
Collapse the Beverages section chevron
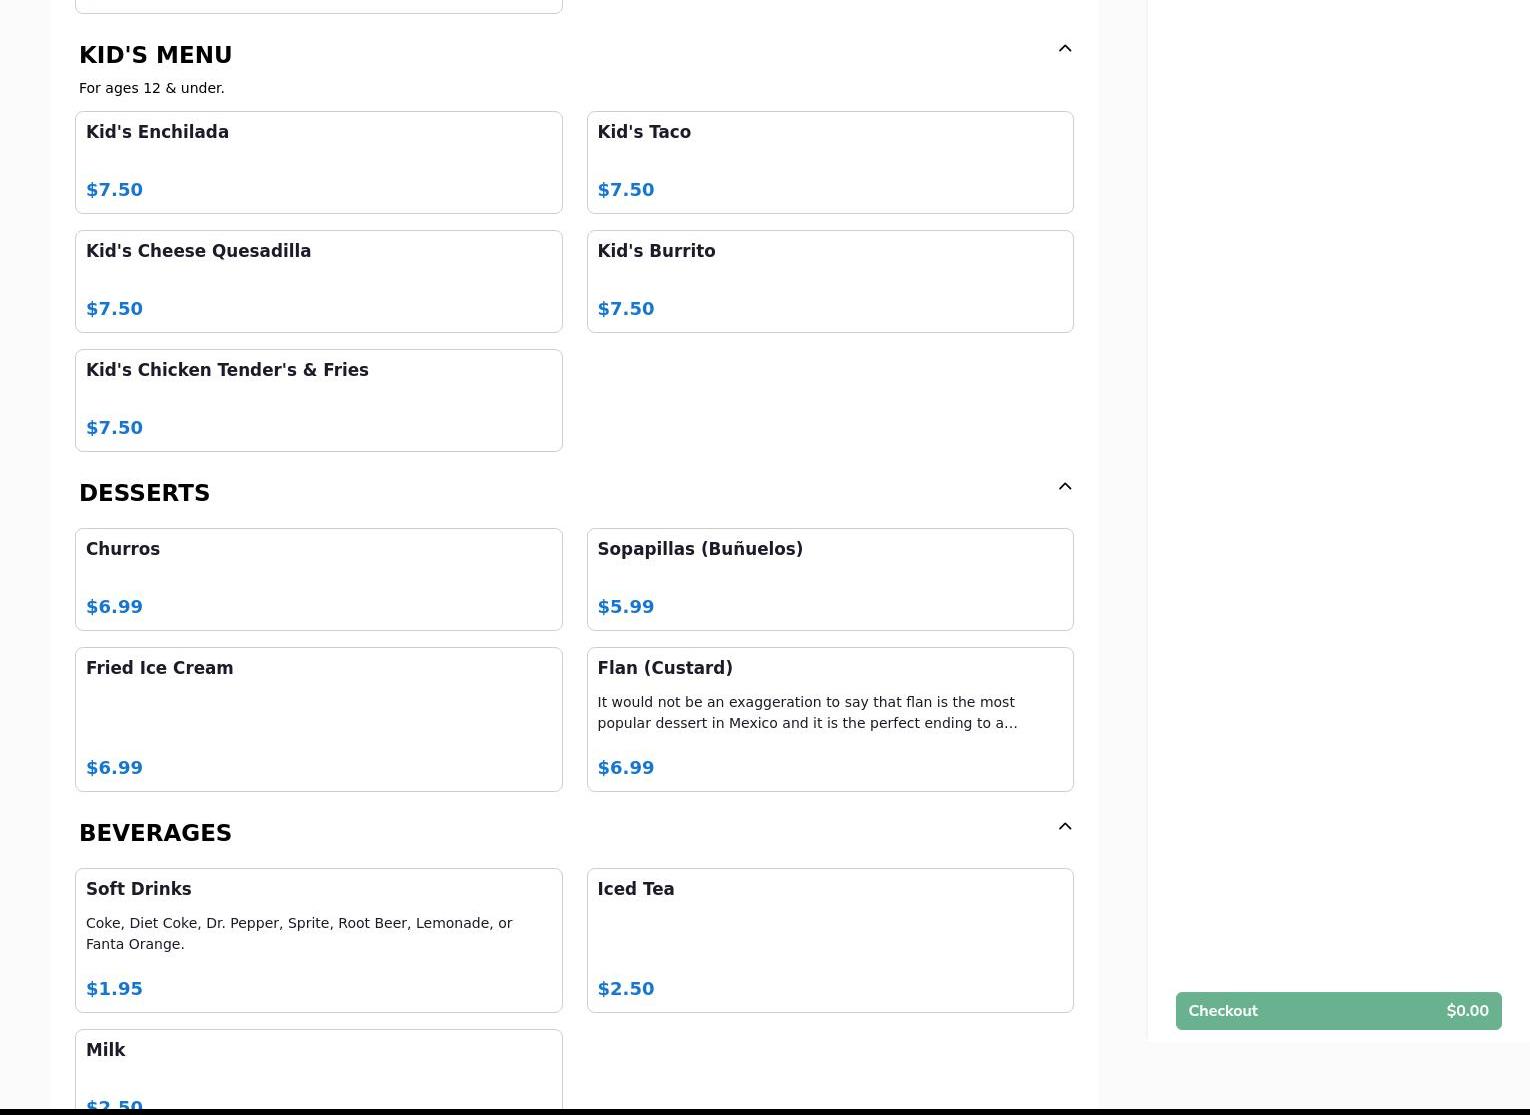click(x=1065, y=827)
